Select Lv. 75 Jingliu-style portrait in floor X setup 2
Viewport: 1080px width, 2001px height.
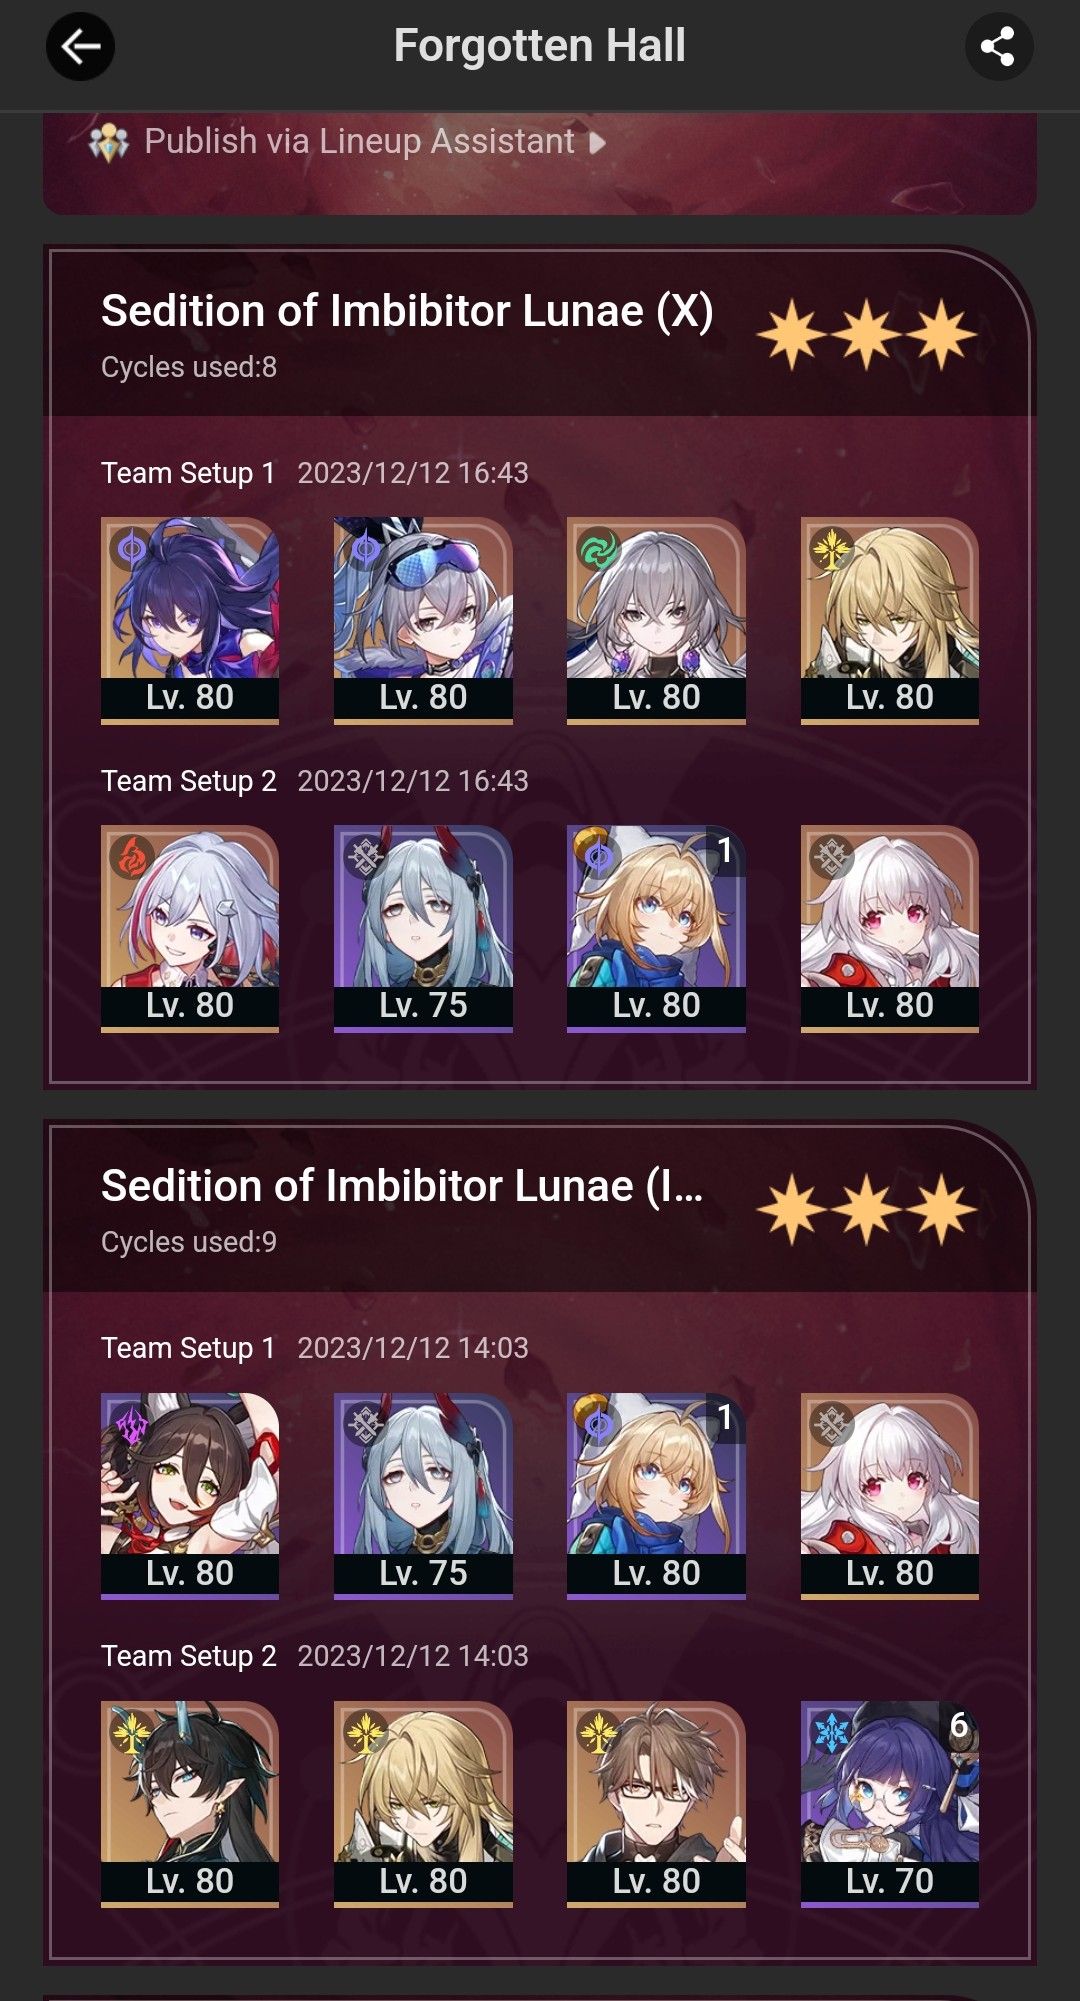coord(423,926)
